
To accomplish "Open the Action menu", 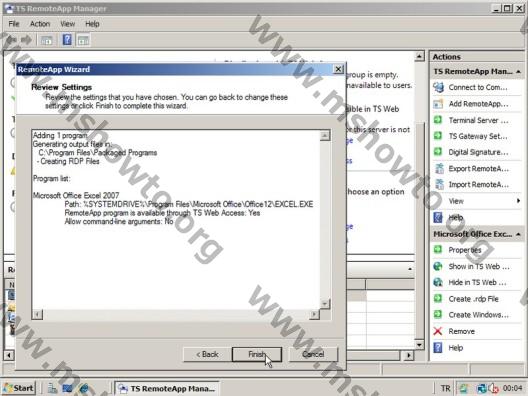I will click(40, 24).
